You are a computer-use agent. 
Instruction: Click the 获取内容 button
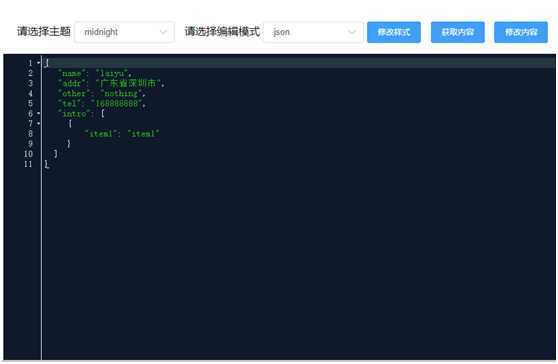coord(457,32)
